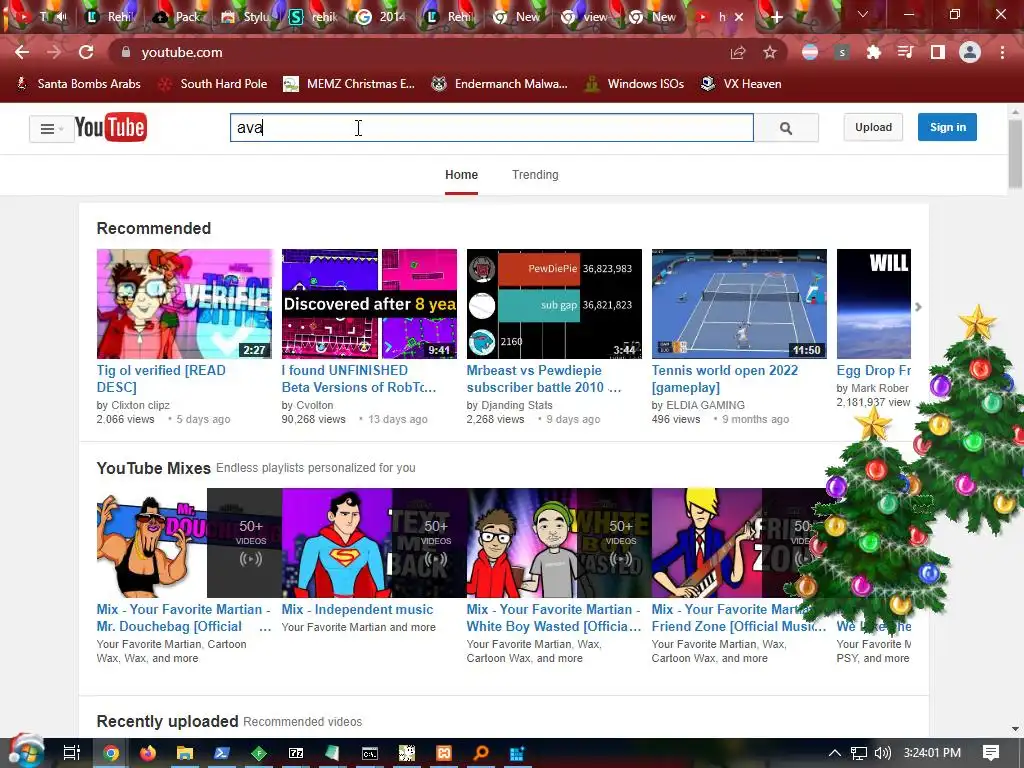Open Chrome three-dot menu
The width and height of the screenshot is (1024, 768).
pyautogui.click(x=1002, y=52)
